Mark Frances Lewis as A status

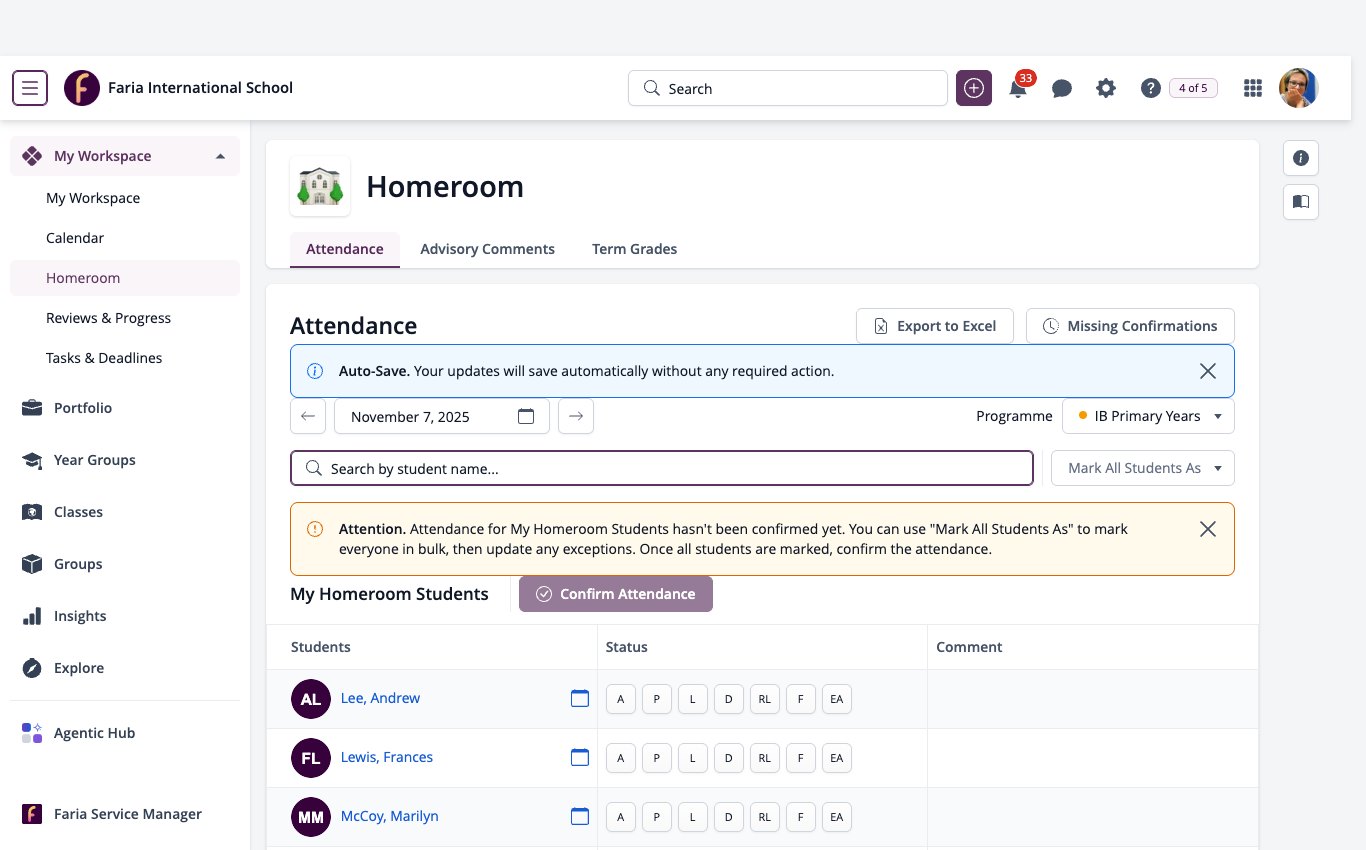[620, 758]
